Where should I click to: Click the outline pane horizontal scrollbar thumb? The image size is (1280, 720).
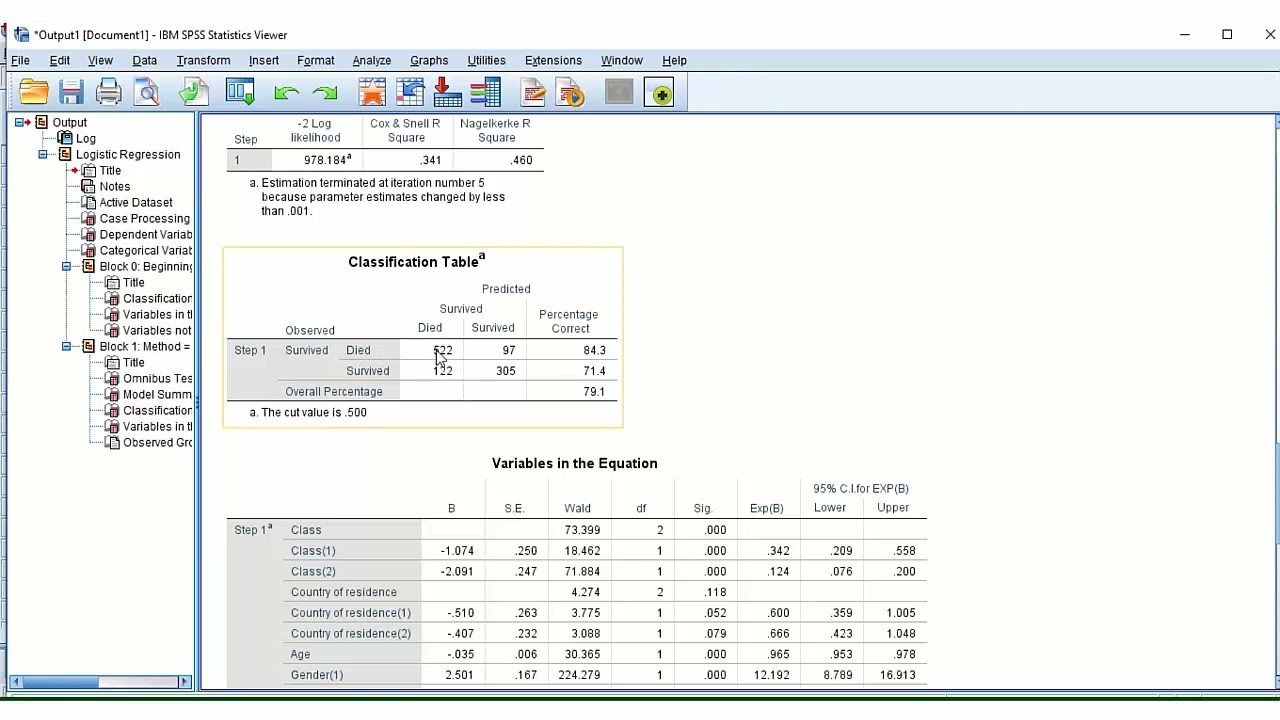click(61, 682)
